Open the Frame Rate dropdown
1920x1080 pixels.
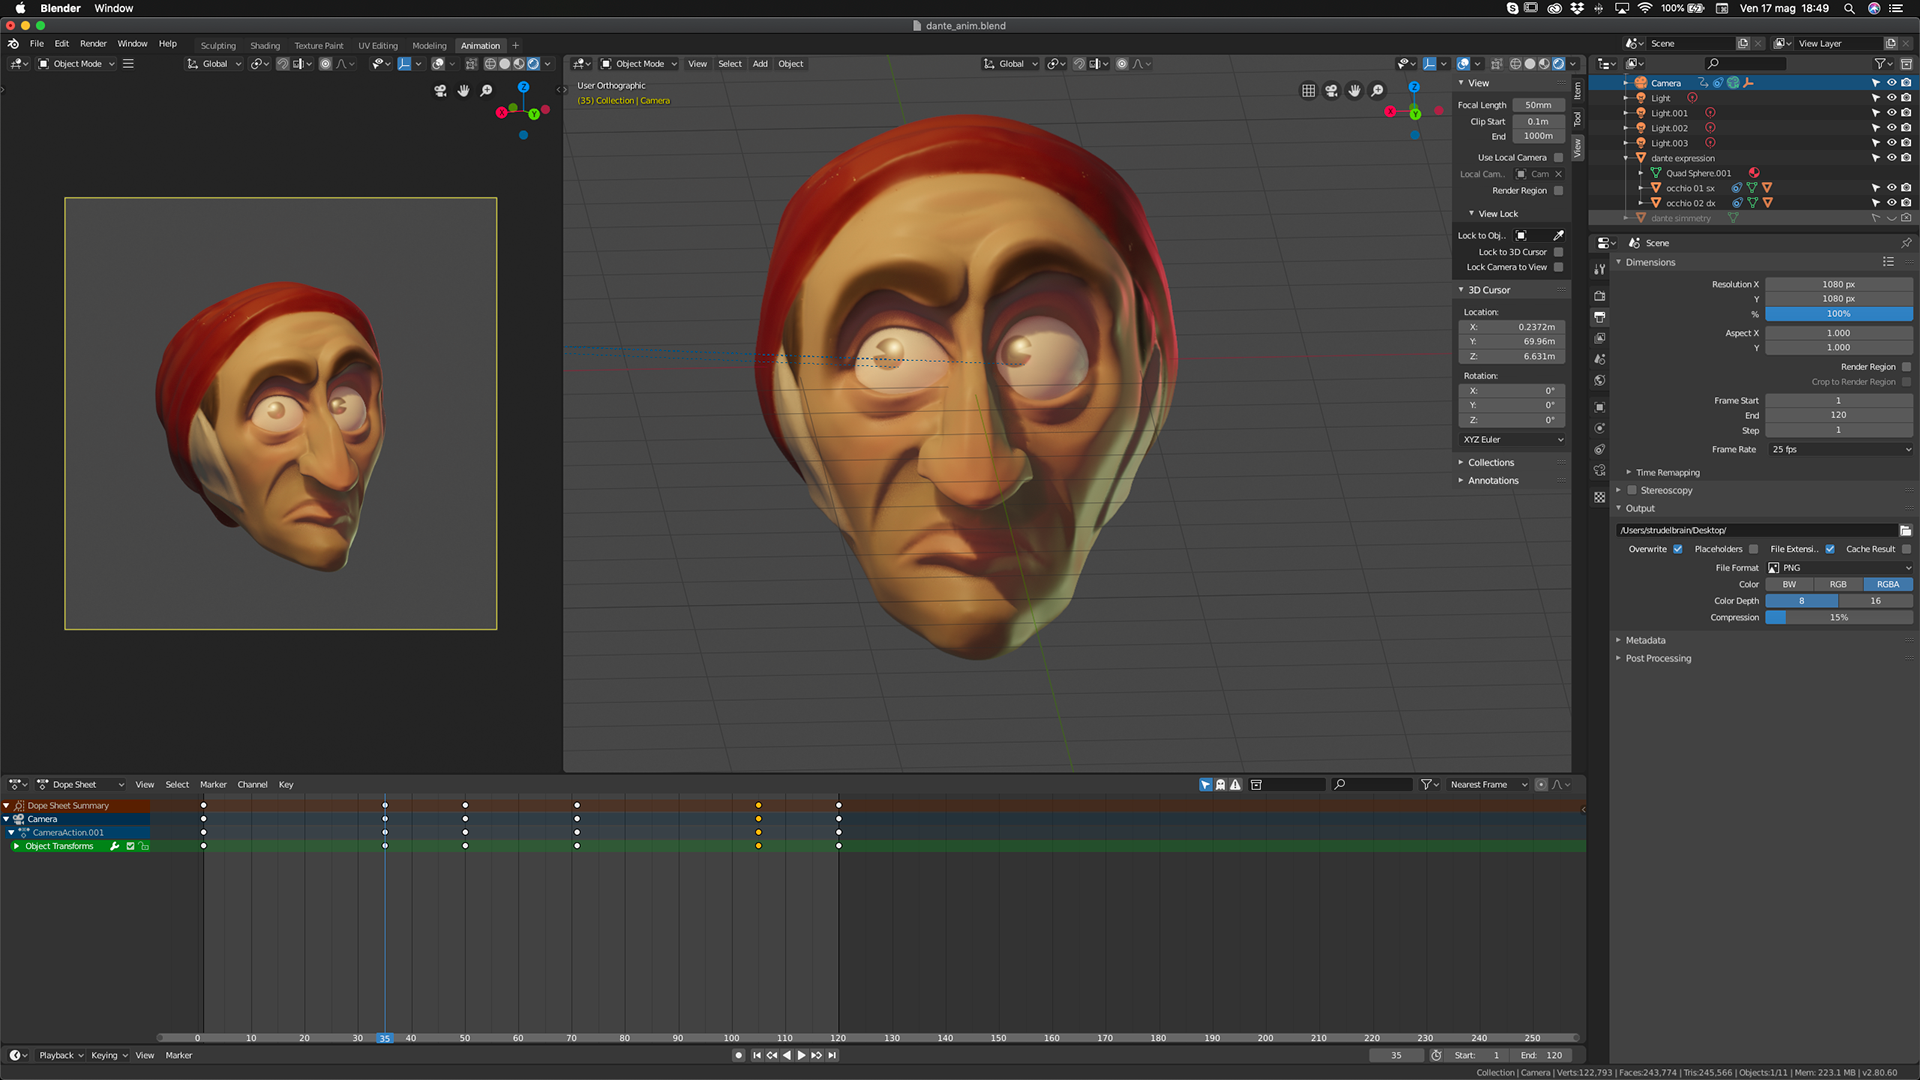[x=1840, y=450]
